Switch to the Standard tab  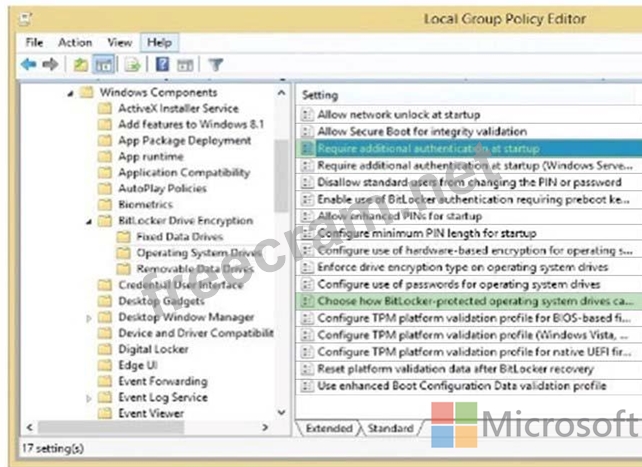390,429
